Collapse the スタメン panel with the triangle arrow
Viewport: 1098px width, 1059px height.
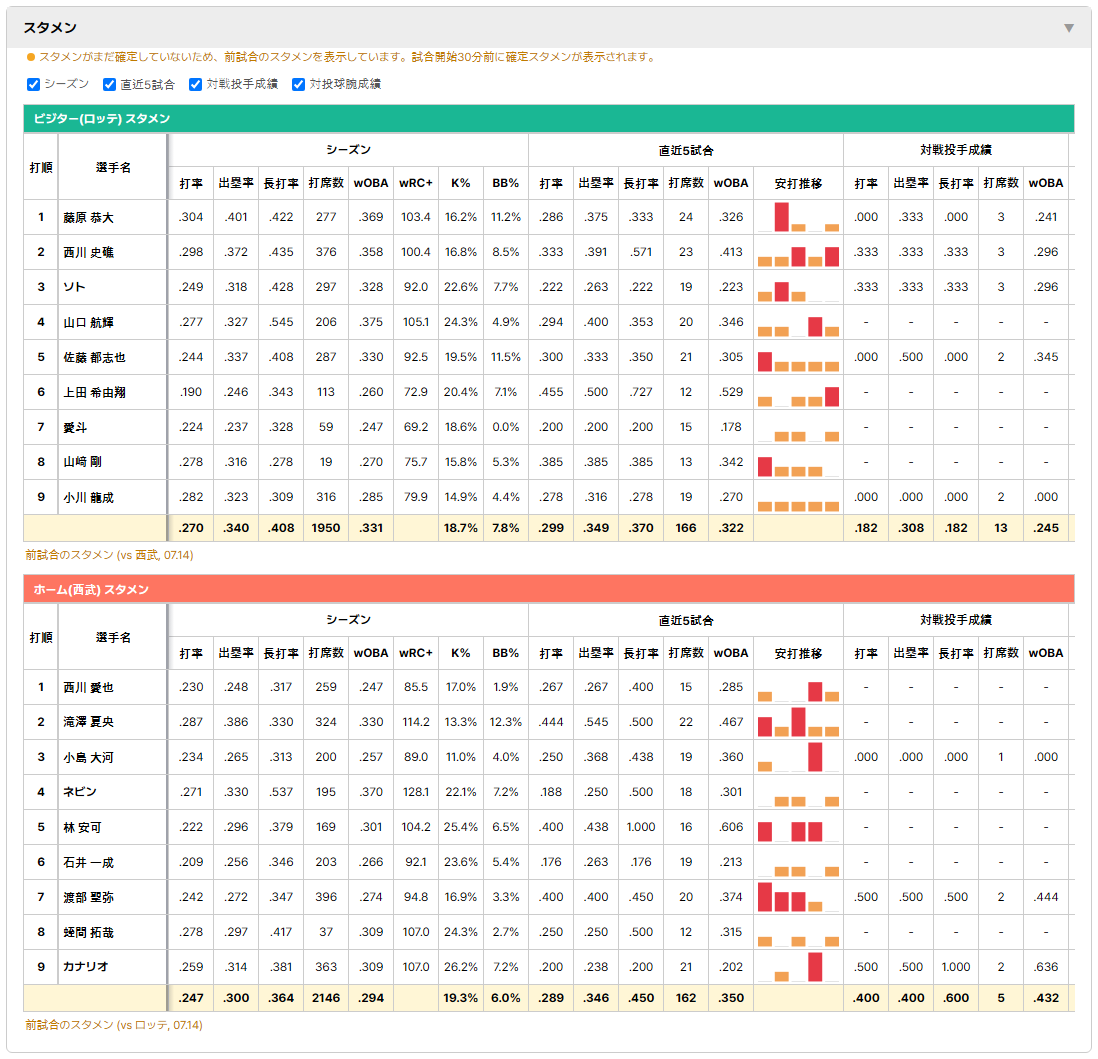[1069, 28]
